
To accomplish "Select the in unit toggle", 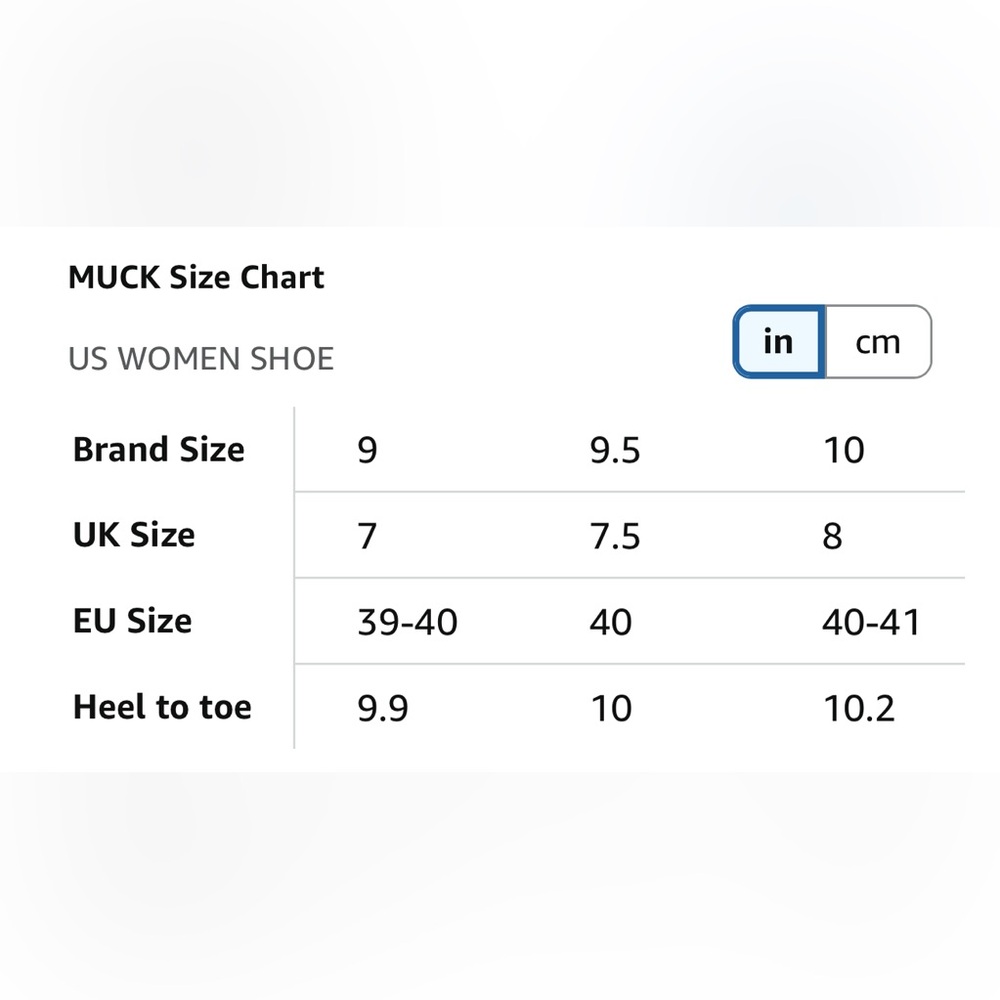I will (779, 342).
